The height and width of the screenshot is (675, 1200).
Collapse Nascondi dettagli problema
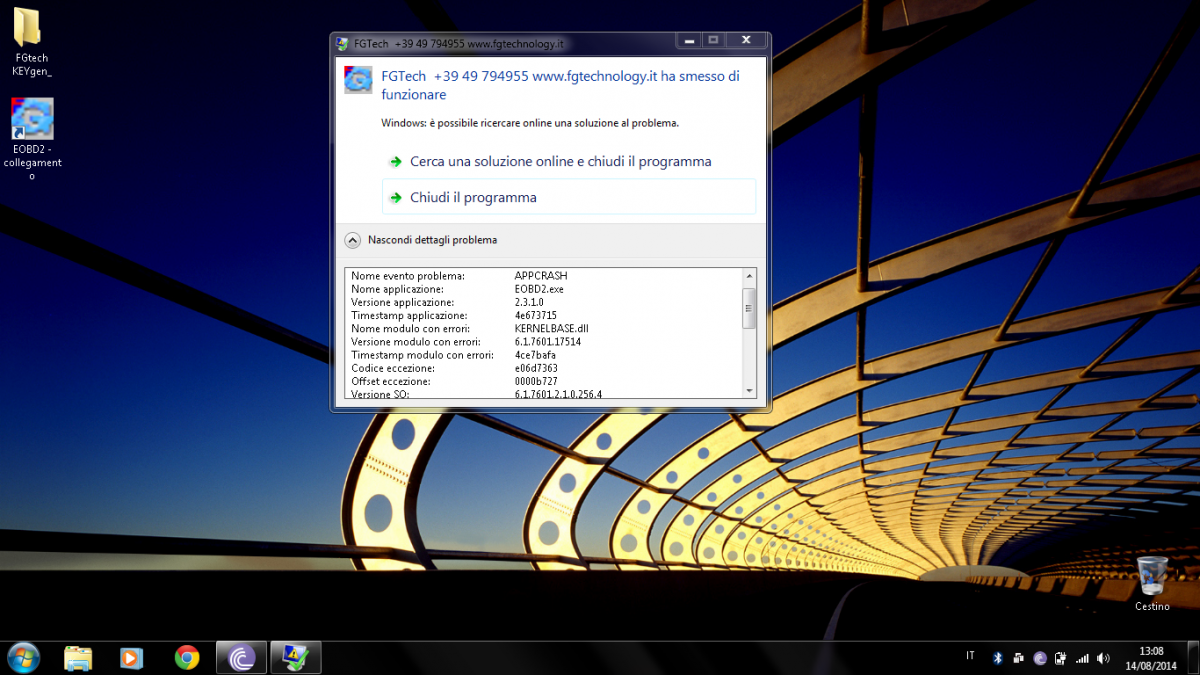(421, 240)
